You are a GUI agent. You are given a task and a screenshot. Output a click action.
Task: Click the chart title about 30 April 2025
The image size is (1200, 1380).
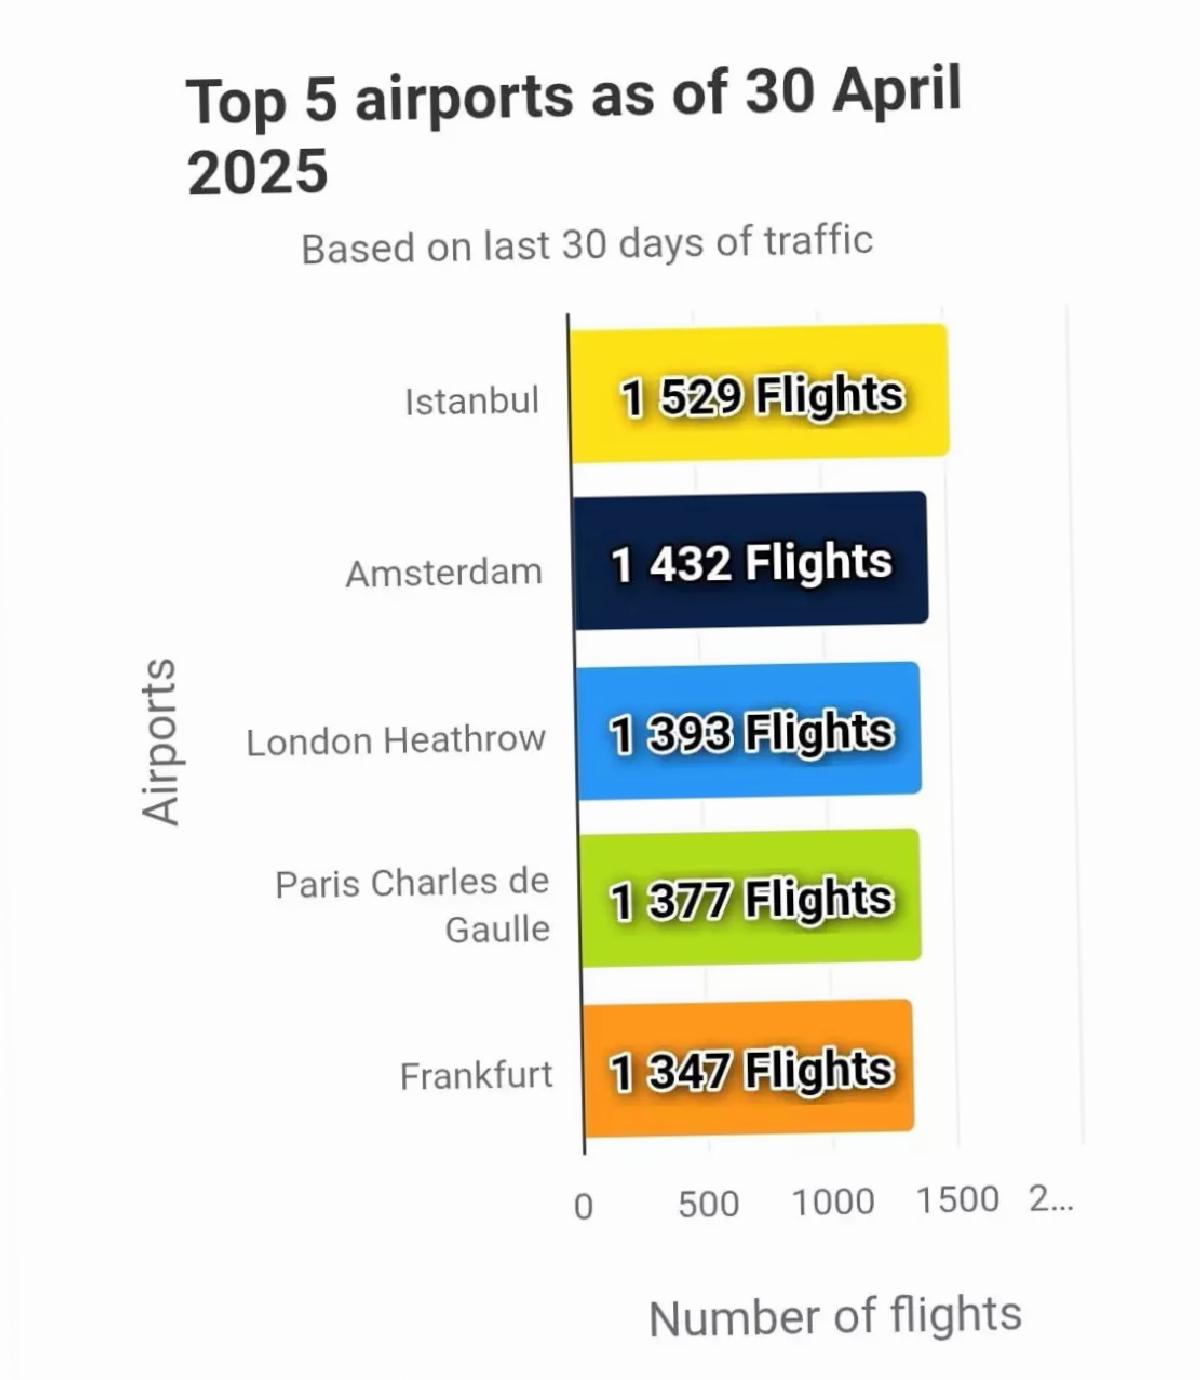pyautogui.click(x=574, y=131)
